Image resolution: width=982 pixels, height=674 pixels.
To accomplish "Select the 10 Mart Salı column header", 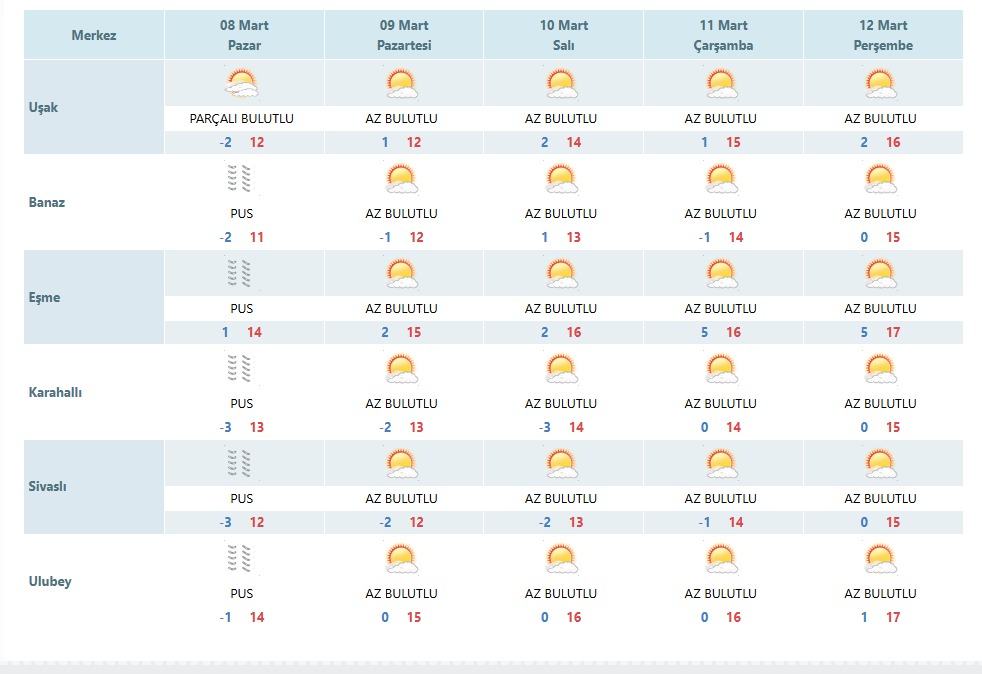I will [x=564, y=35].
